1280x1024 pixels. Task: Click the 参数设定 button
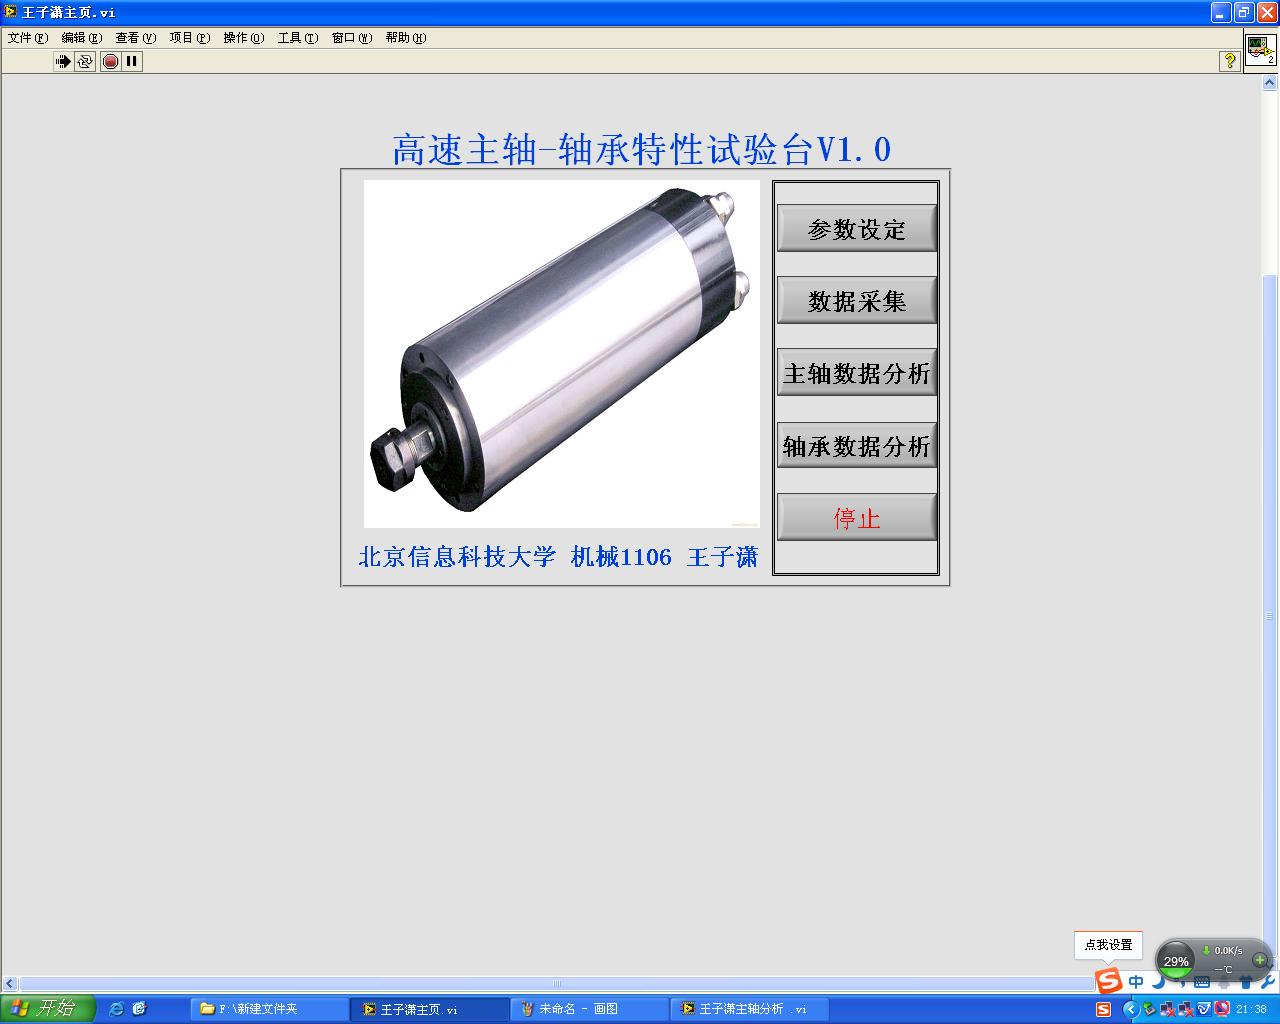click(x=857, y=229)
